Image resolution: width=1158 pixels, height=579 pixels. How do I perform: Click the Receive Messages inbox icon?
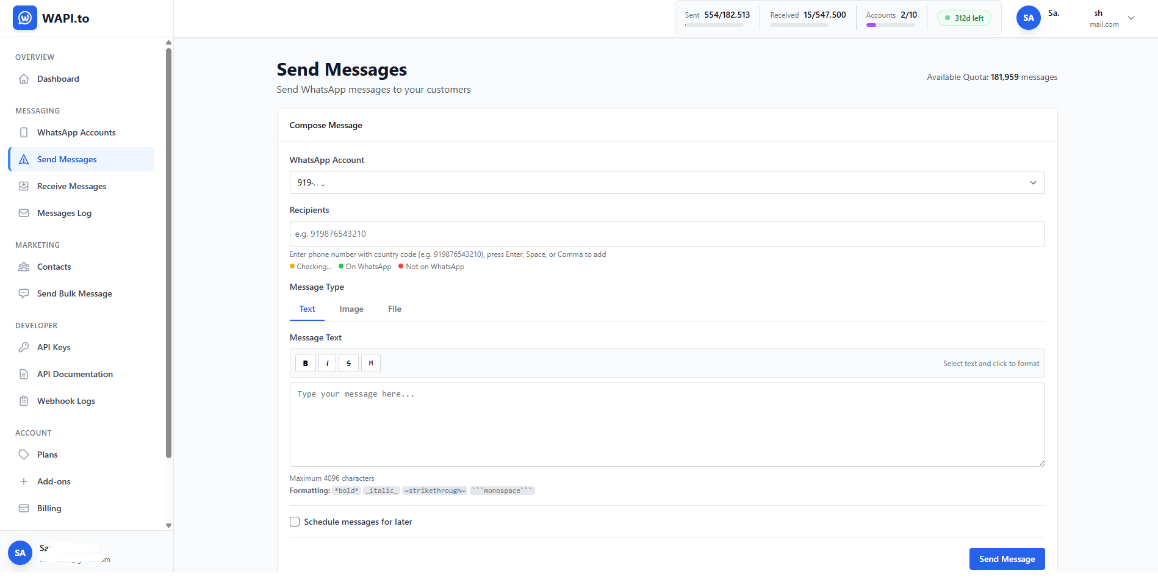(x=24, y=186)
